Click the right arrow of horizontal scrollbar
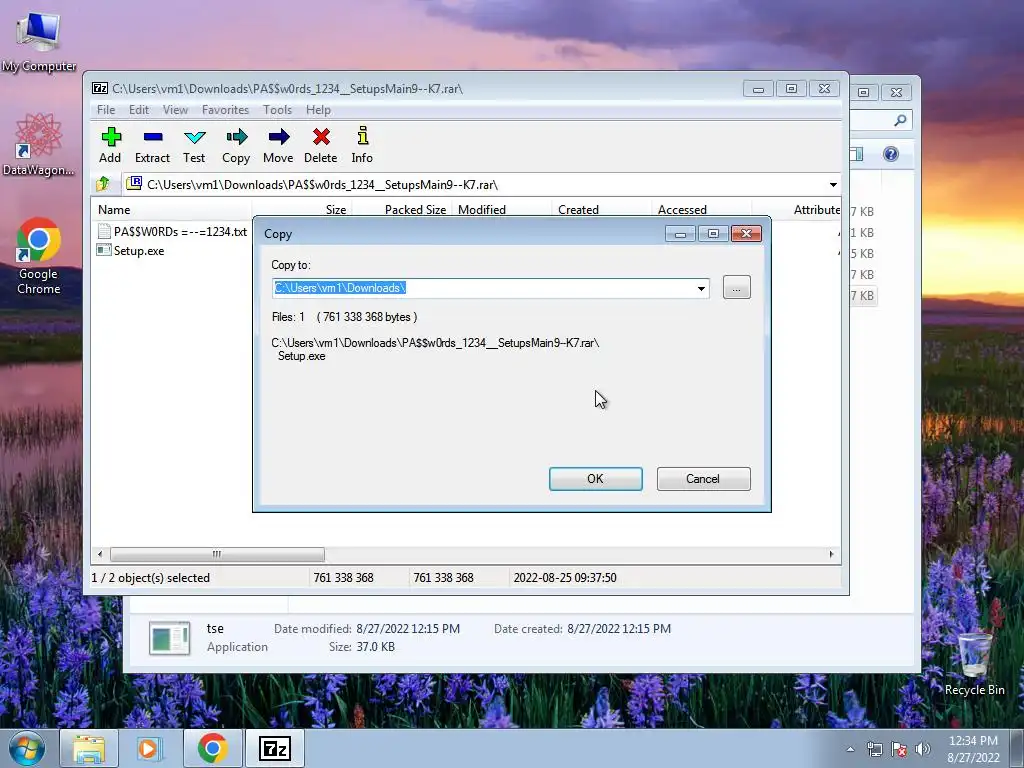 point(831,554)
